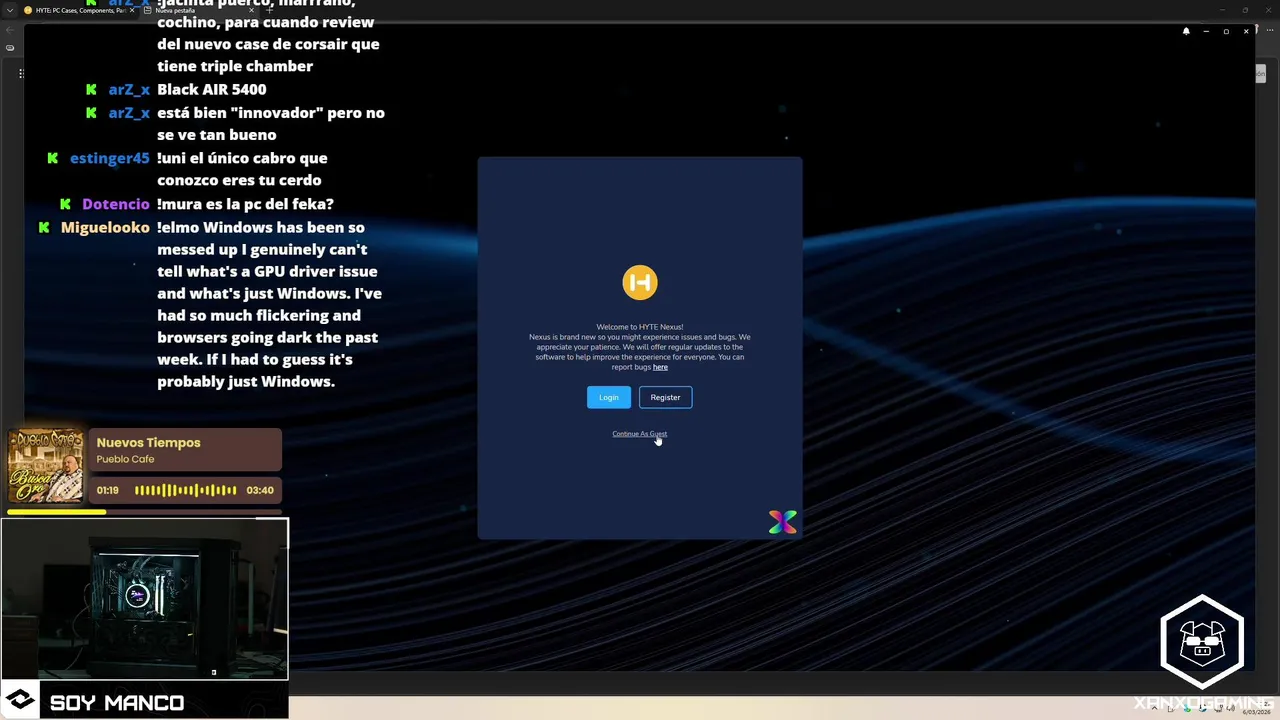Maximize the HYTE Nexus window
Viewport: 1280px width, 720px height.
click(x=1226, y=31)
